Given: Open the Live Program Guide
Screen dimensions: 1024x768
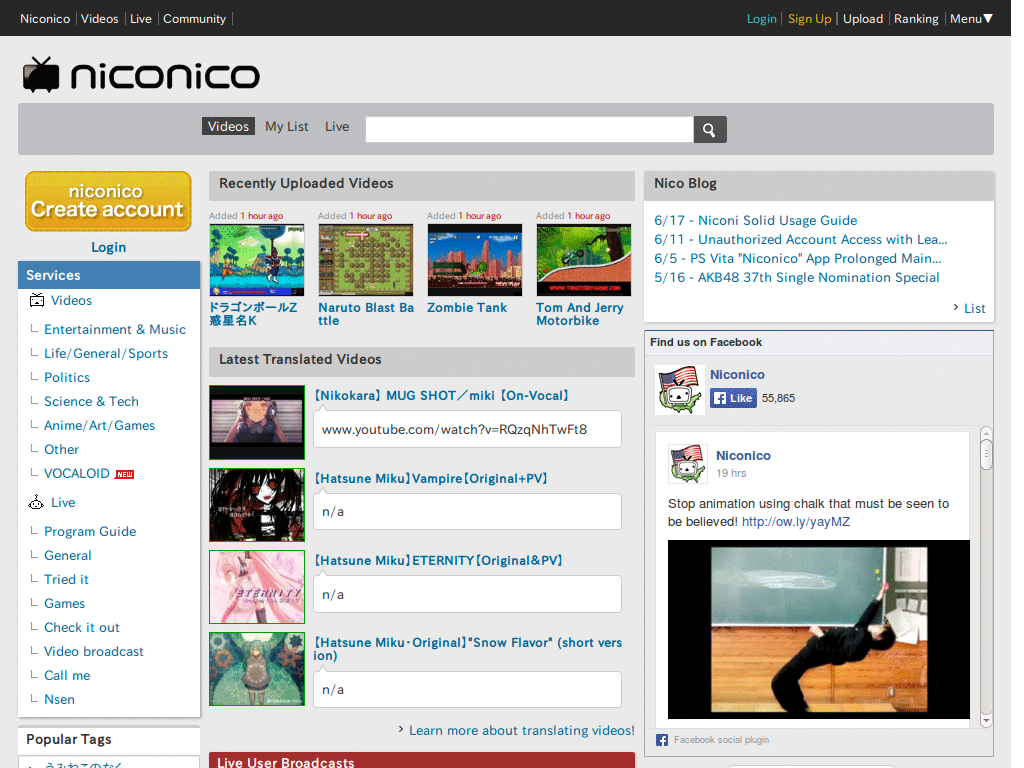Looking at the screenshot, I should click(90, 532).
